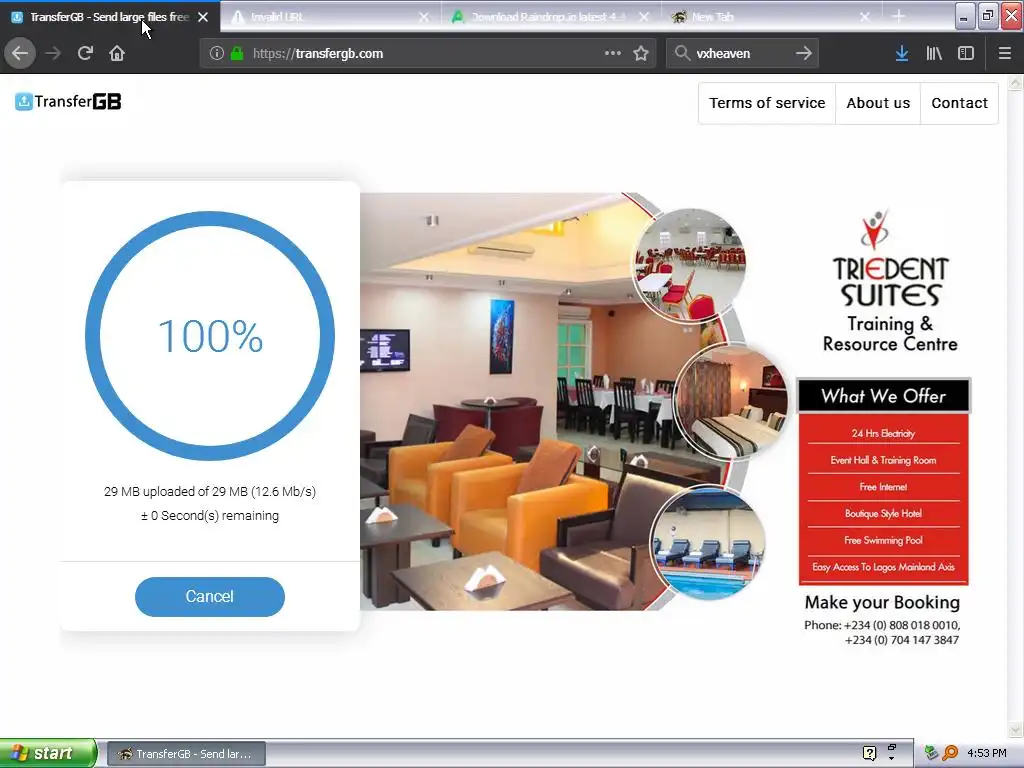
Task: Click the taskbar clock showing 4:53 PM
Action: coord(987,753)
